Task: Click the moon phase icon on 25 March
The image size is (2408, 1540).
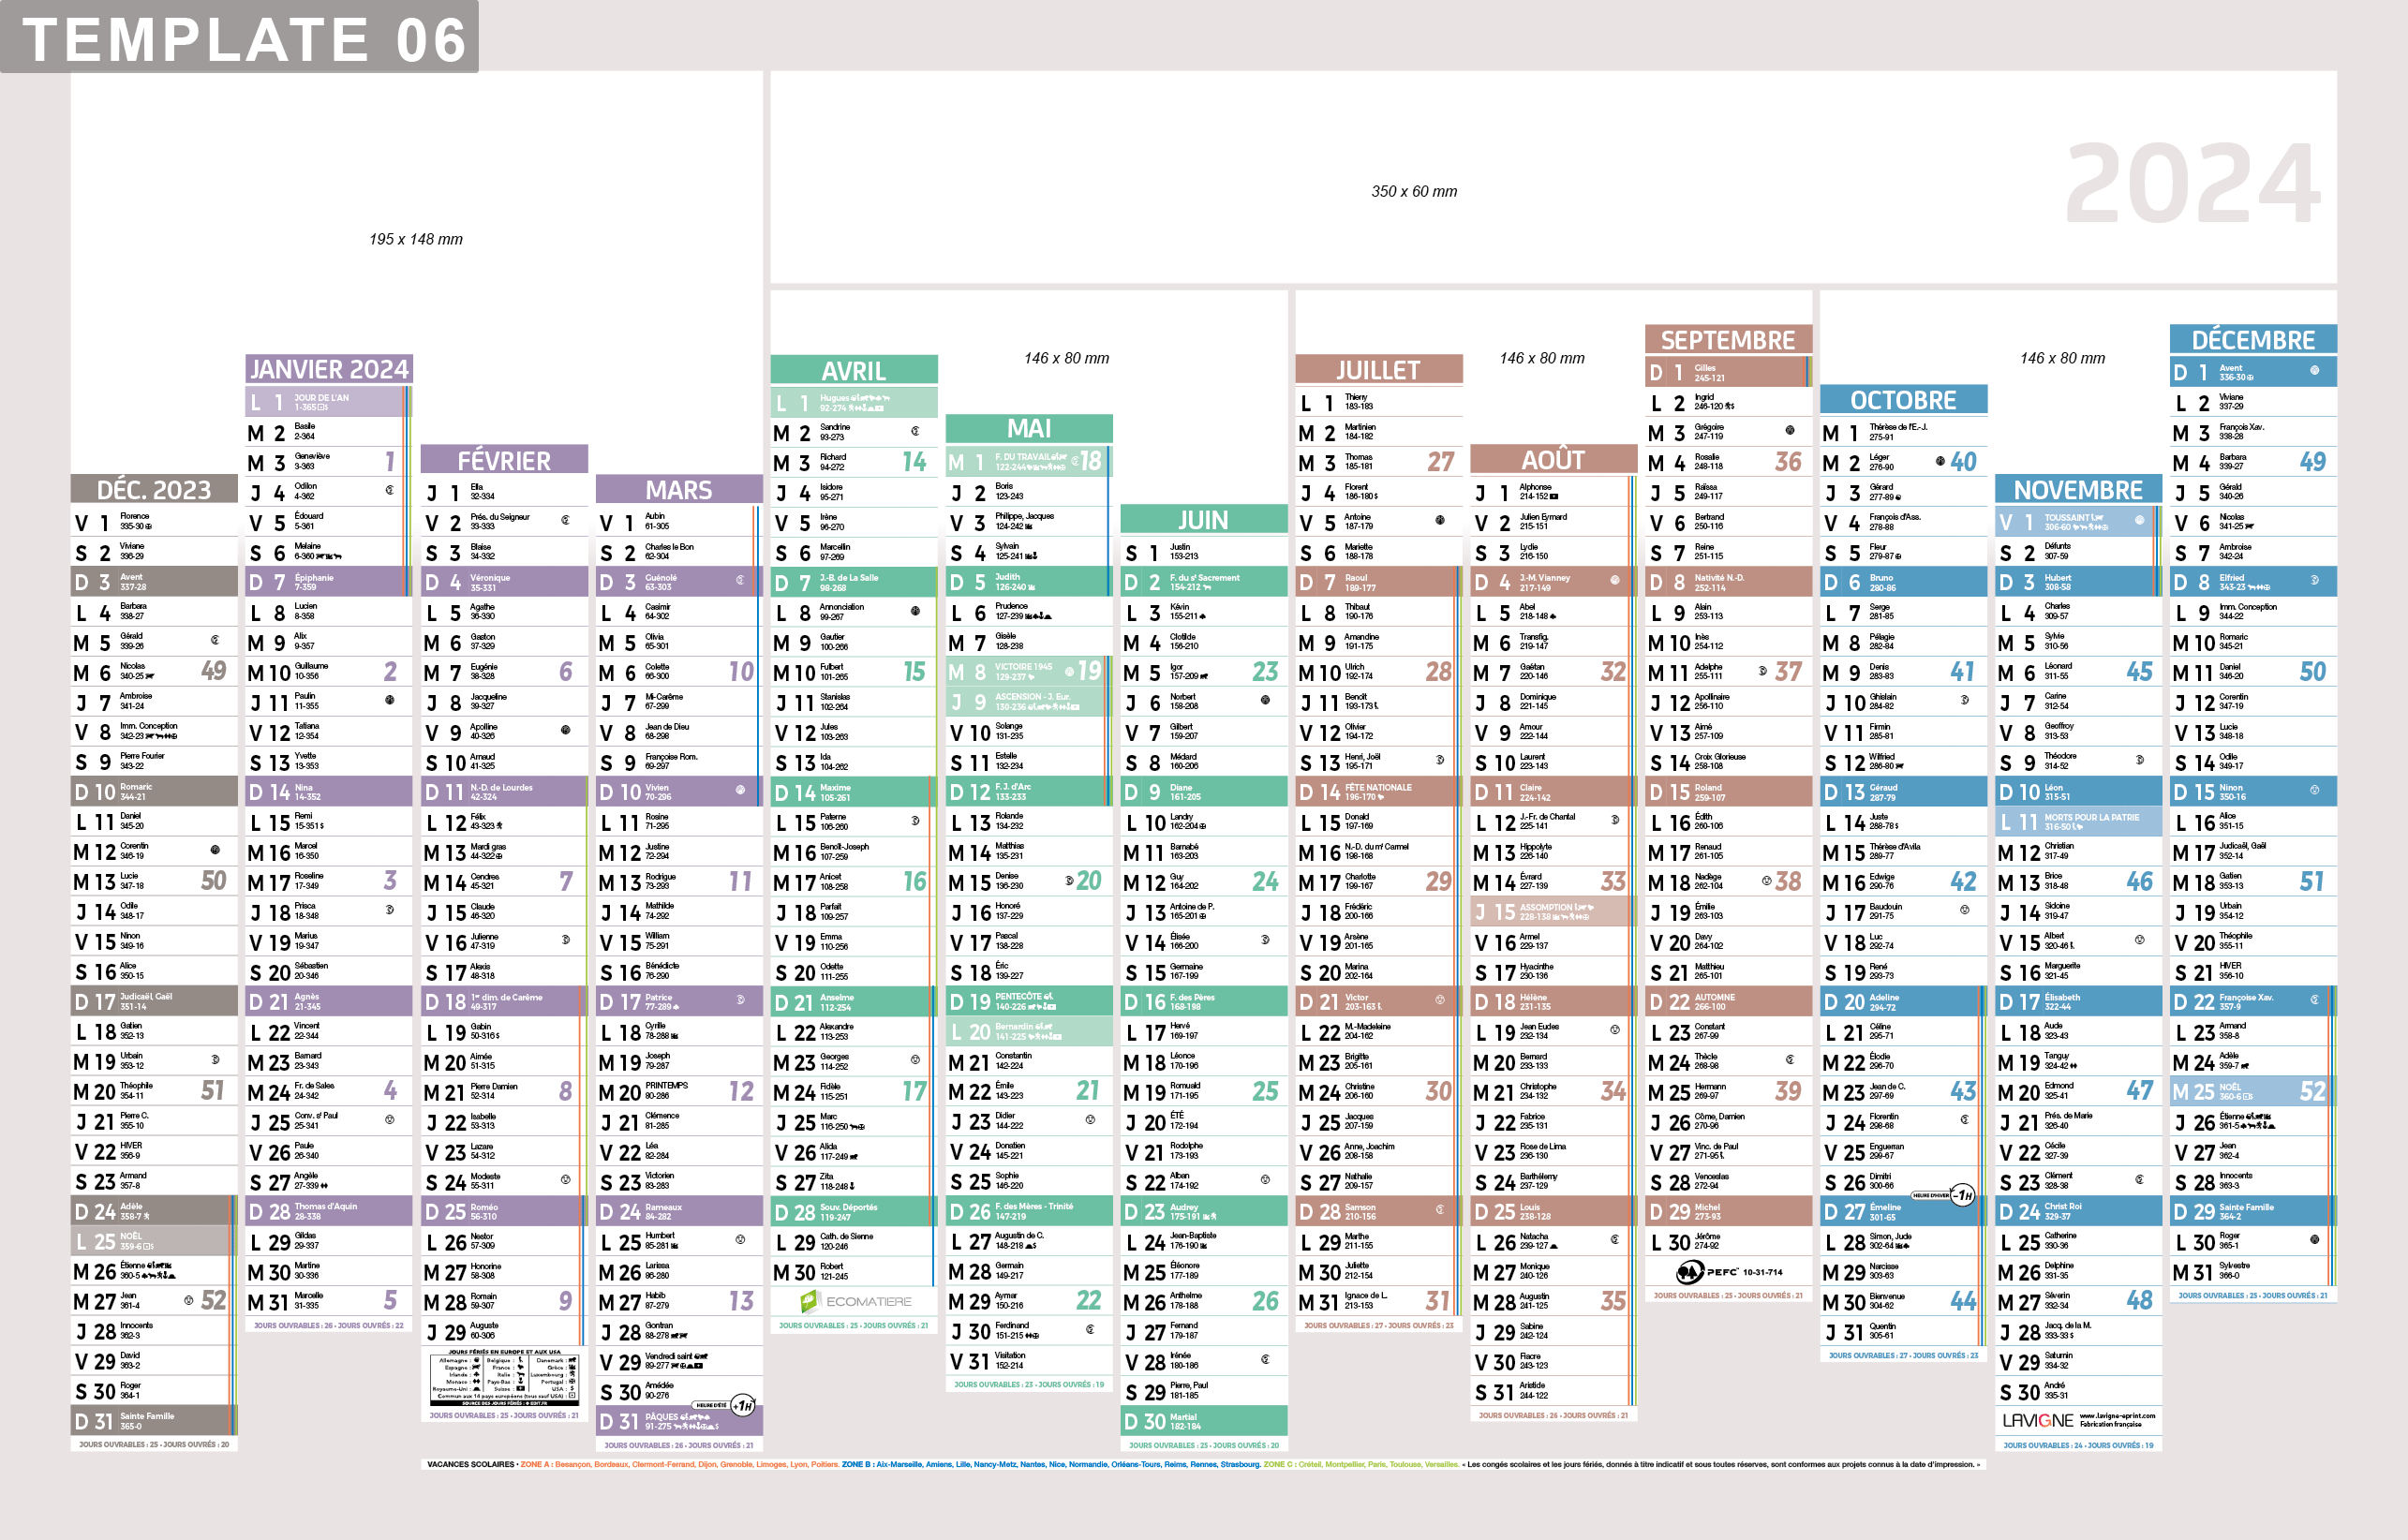Action: pos(740,1240)
